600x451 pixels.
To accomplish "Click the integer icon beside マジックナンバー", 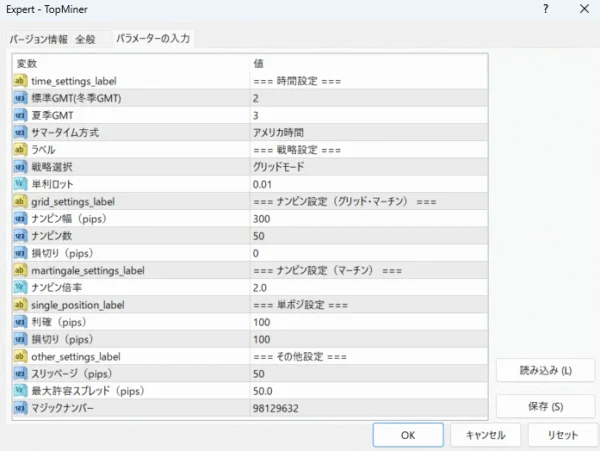I will (20, 408).
